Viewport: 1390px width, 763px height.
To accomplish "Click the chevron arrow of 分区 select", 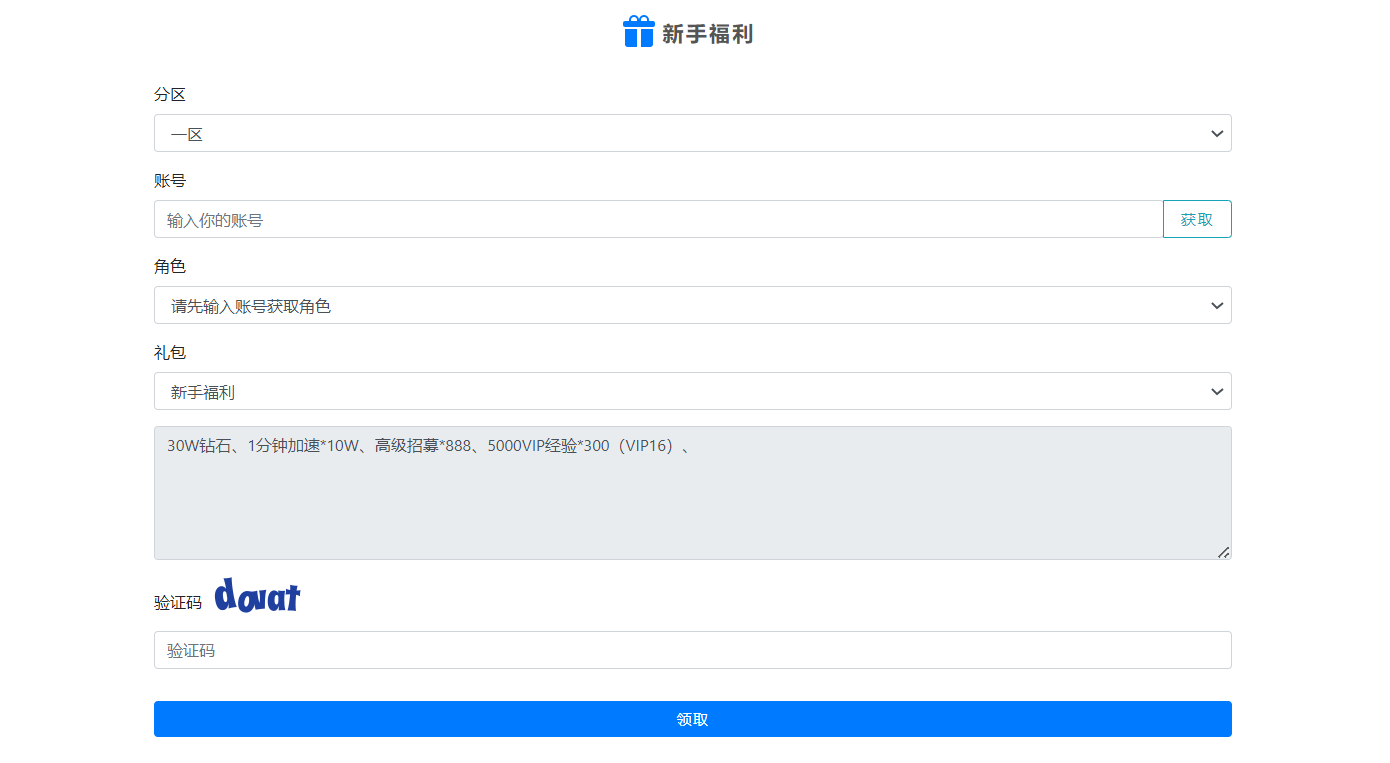I will 1216,133.
